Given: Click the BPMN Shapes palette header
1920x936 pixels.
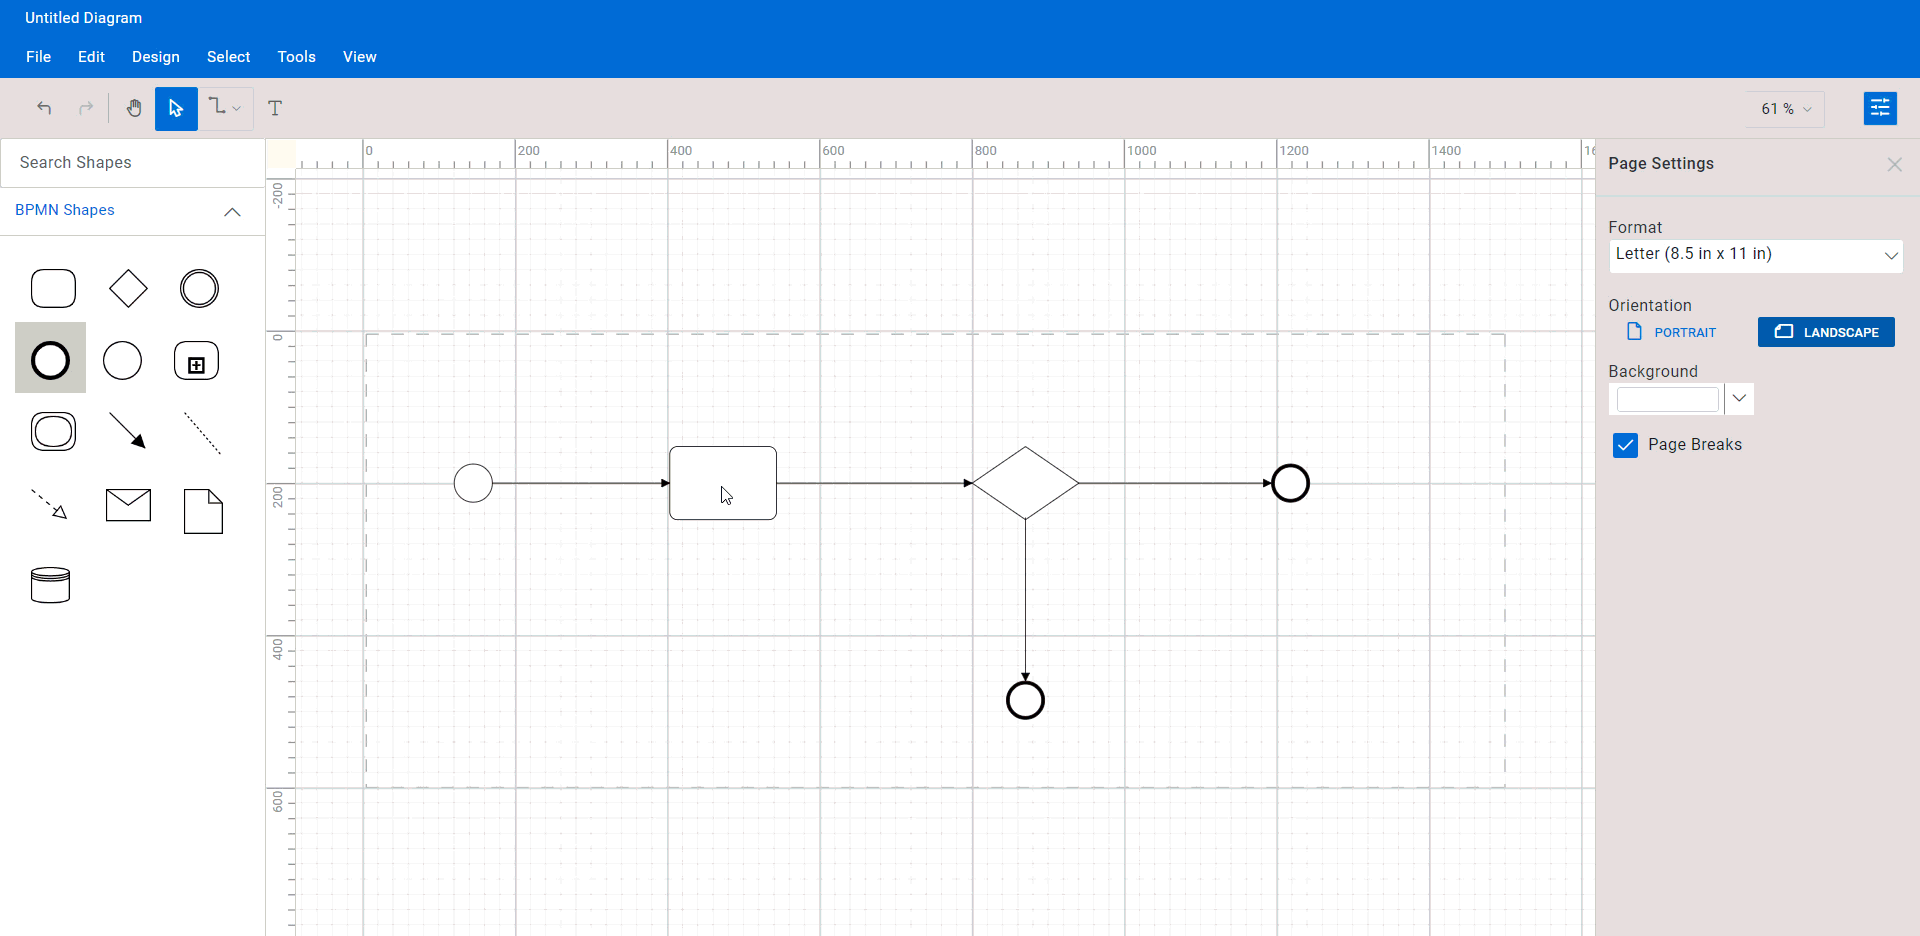Looking at the screenshot, I should point(132,211).
